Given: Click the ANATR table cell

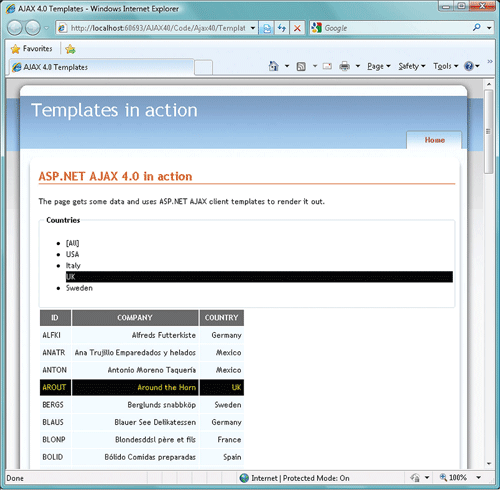Looking at the screenshot, I should pyautogui.click(x=55, y=353).
